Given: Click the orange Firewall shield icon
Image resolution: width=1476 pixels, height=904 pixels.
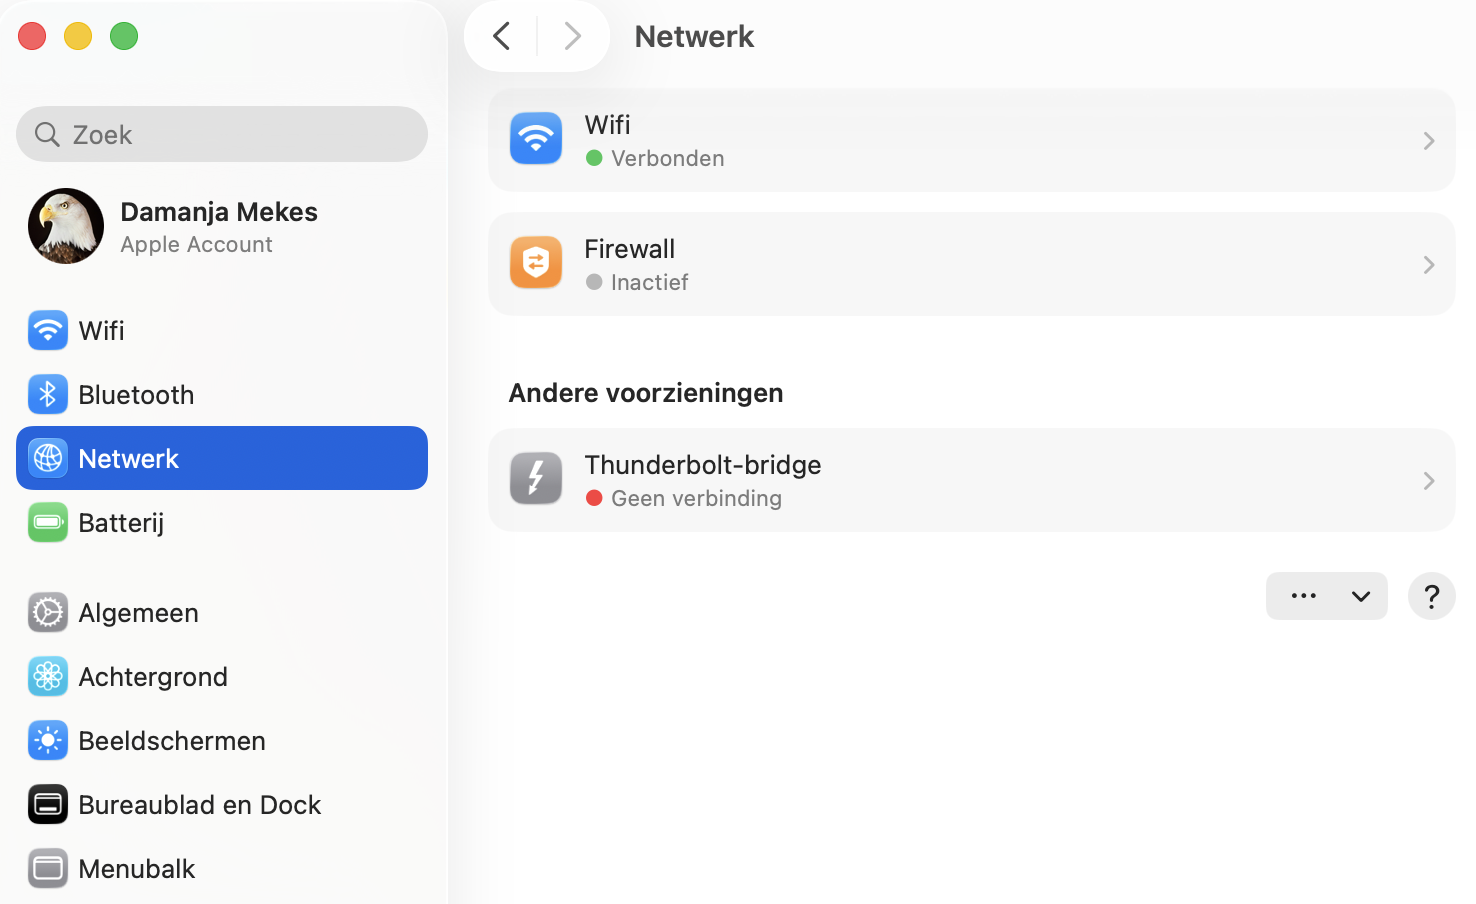Looking at the screenshot, I should click(x=536, y=263).
